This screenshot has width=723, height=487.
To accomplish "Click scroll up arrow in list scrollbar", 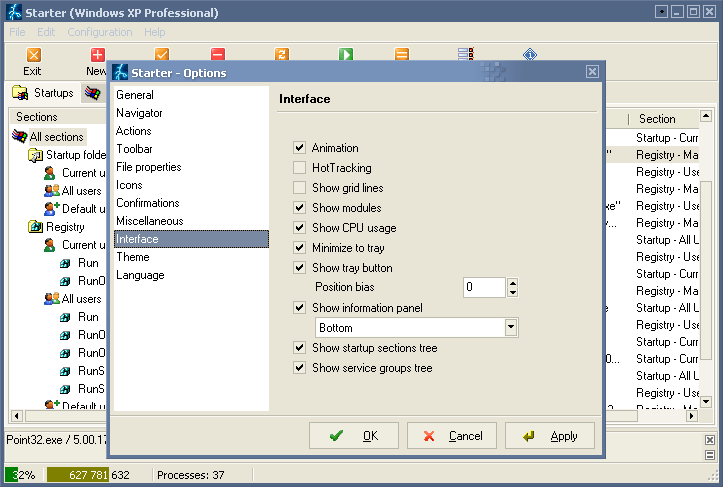I will coord(705,116).
